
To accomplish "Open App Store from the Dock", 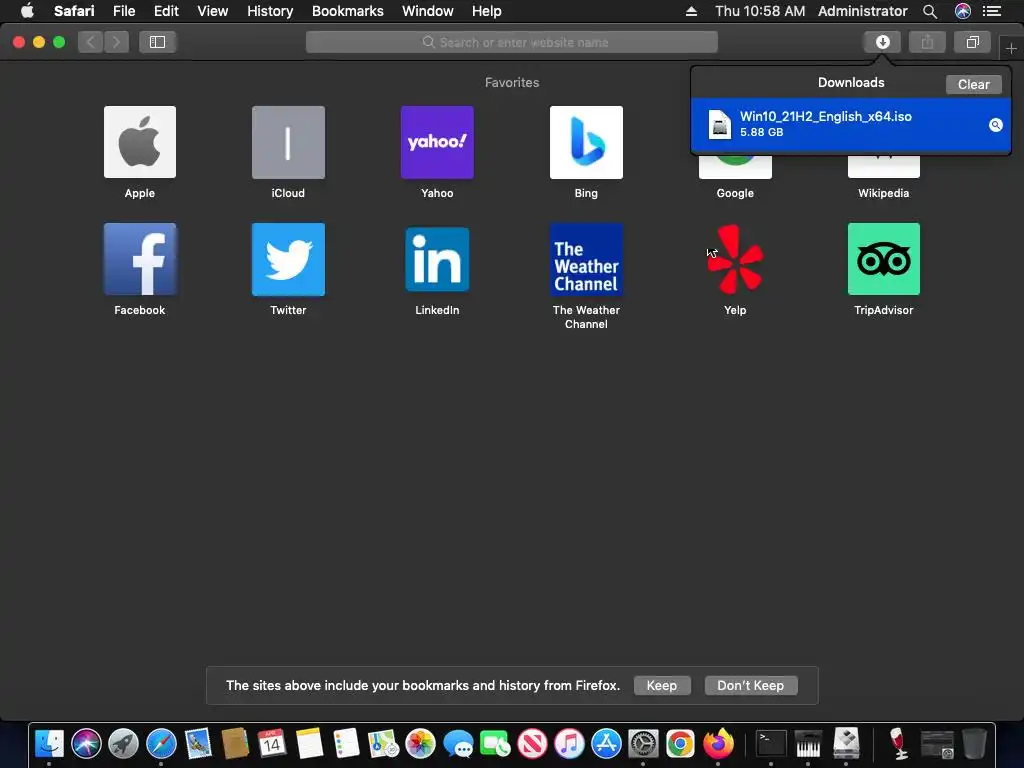I will coord(606,743).
